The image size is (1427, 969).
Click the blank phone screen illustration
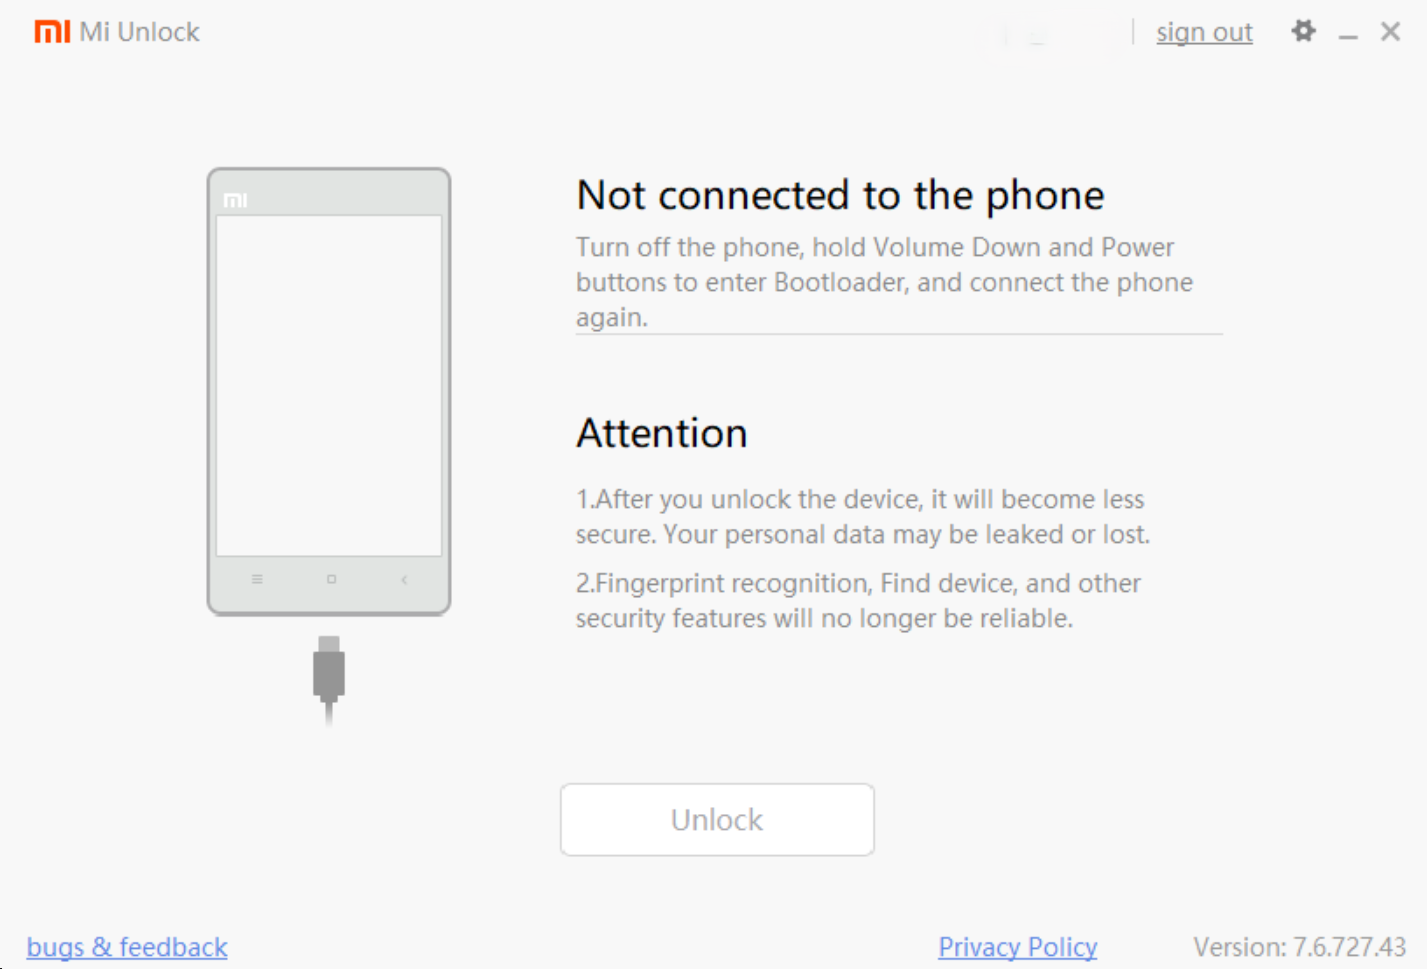(x=329, y=385)
